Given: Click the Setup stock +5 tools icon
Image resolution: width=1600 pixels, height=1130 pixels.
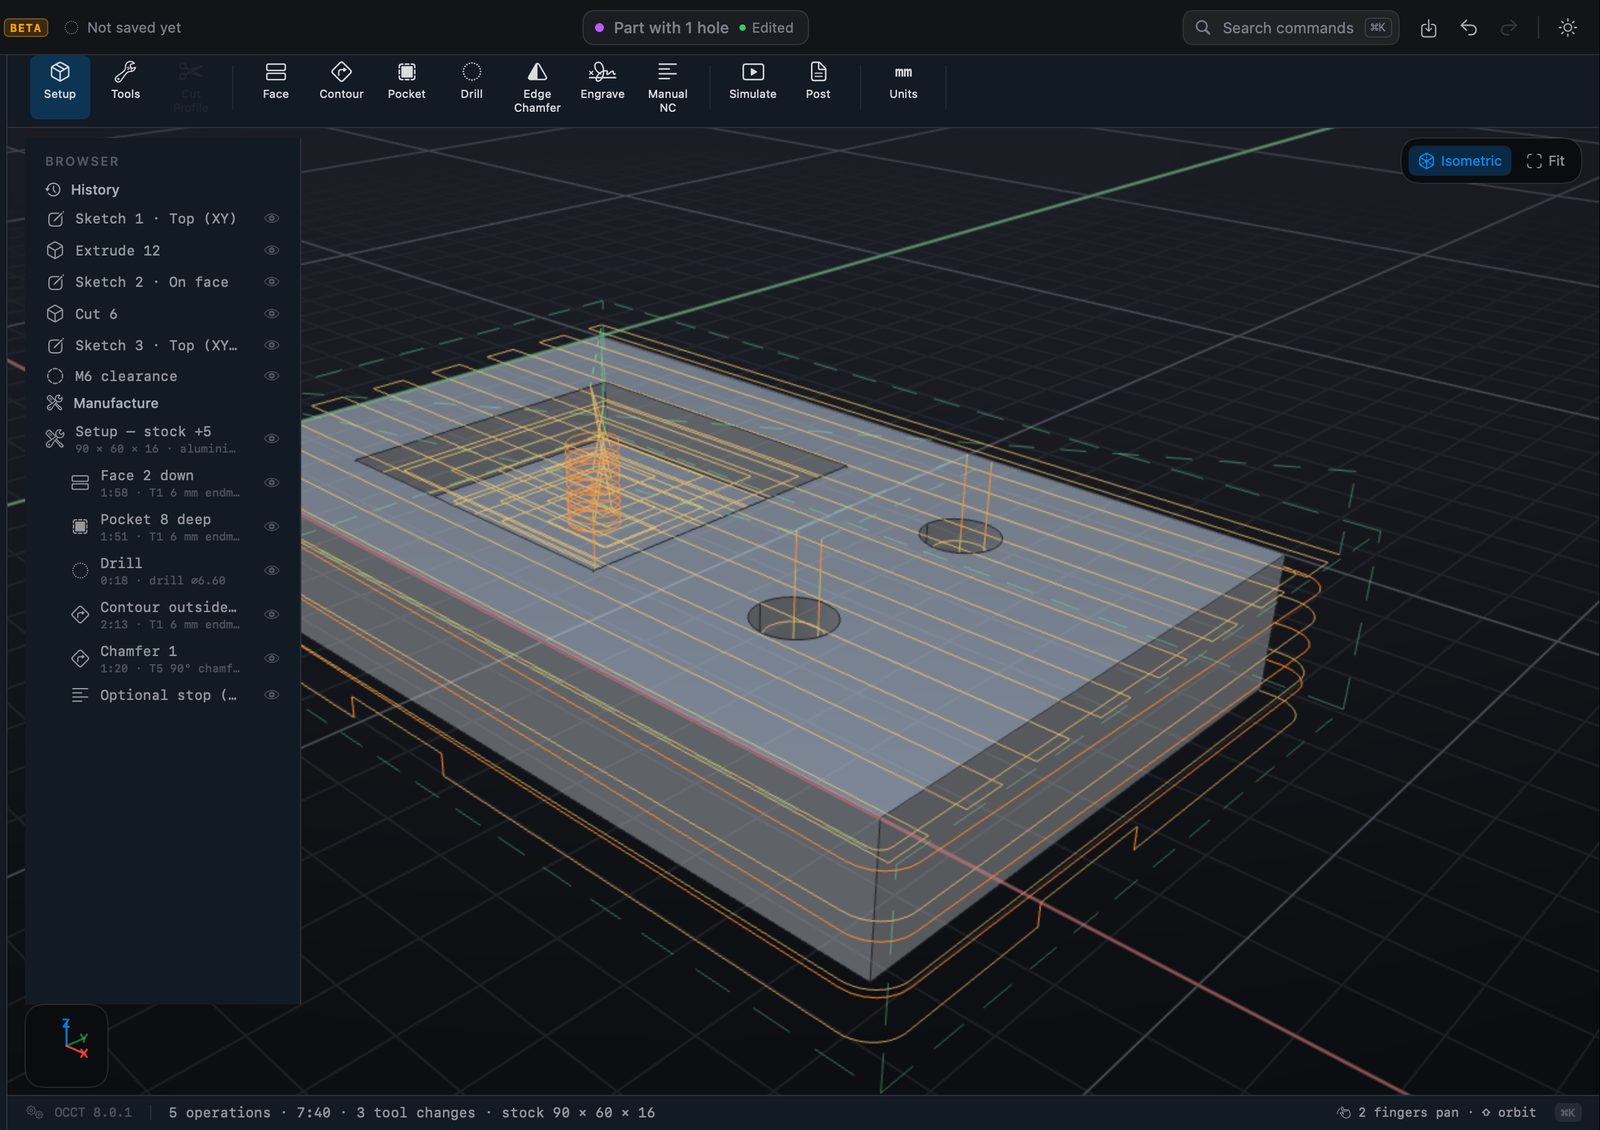Looking at the screenshot, I should 54,439.
